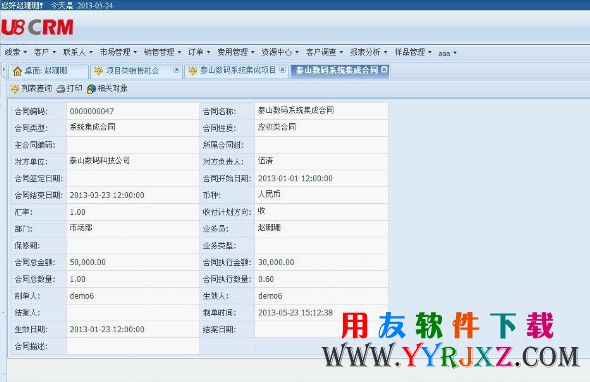Image resolution: width=590 pixels, height=382 pixels.
Task: Select the 泰山数码系统集成合同 tab
Action: [340, 71]
